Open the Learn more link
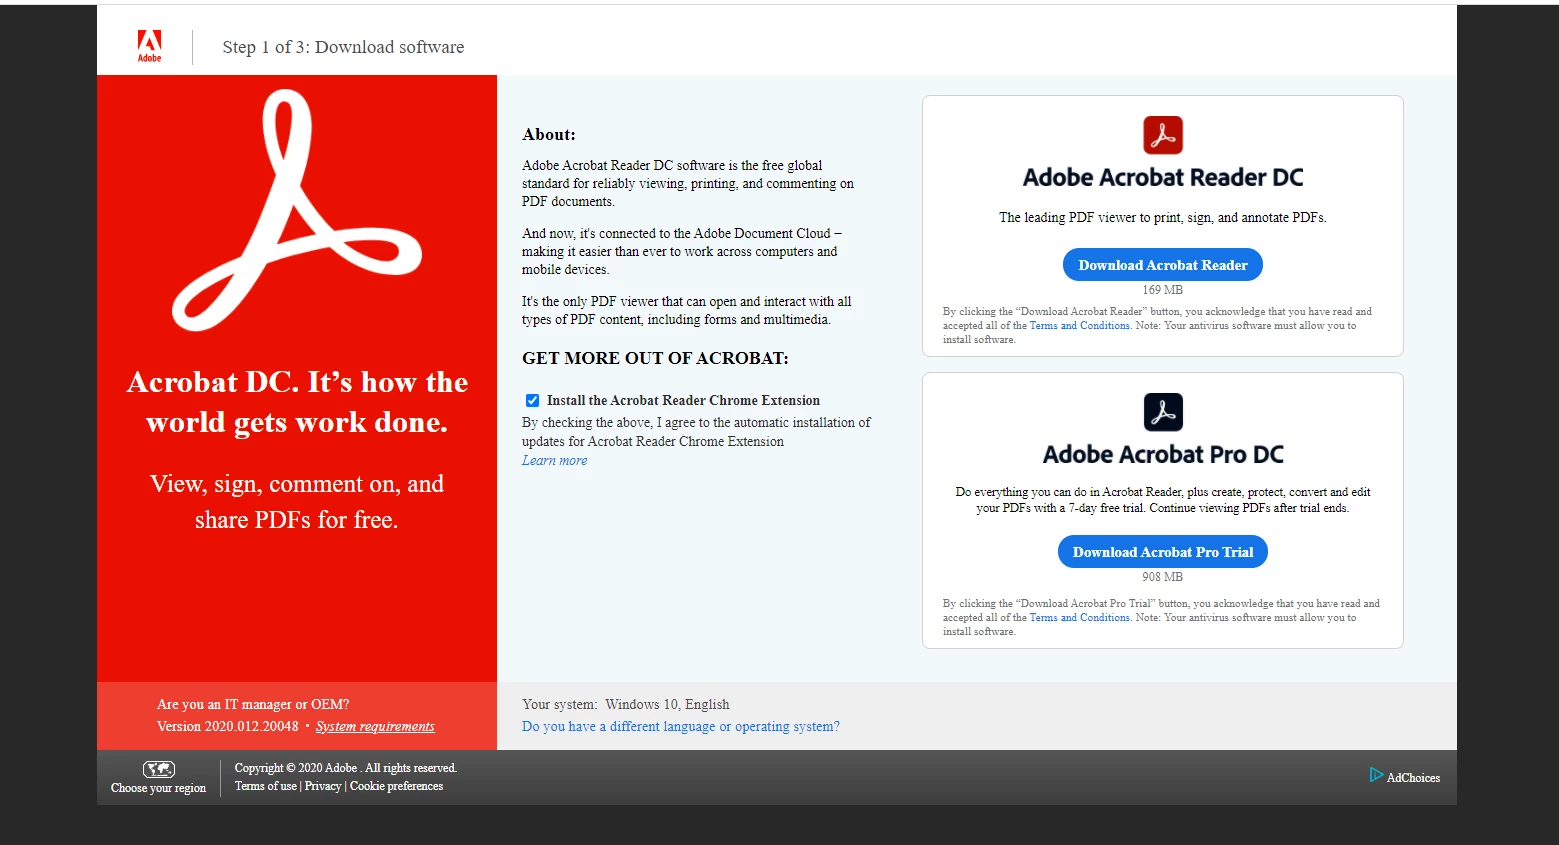Viewport: 1559px width, 845px height. (x=555, y=461)
